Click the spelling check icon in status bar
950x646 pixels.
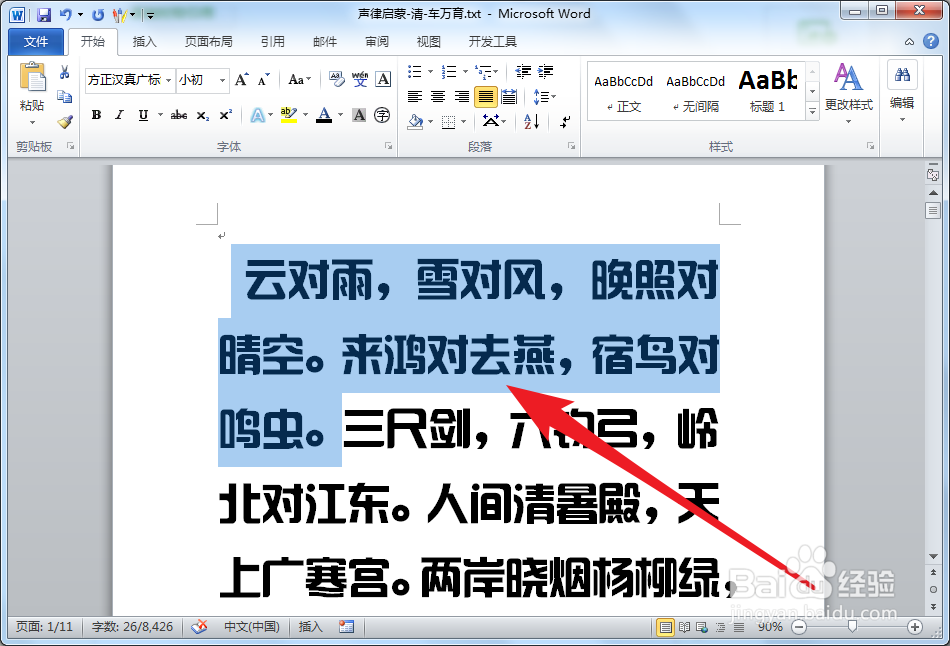198,626
